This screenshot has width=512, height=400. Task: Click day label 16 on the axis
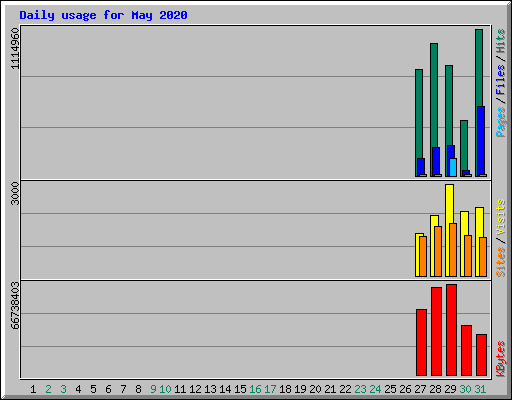click(x=255, y=389)
